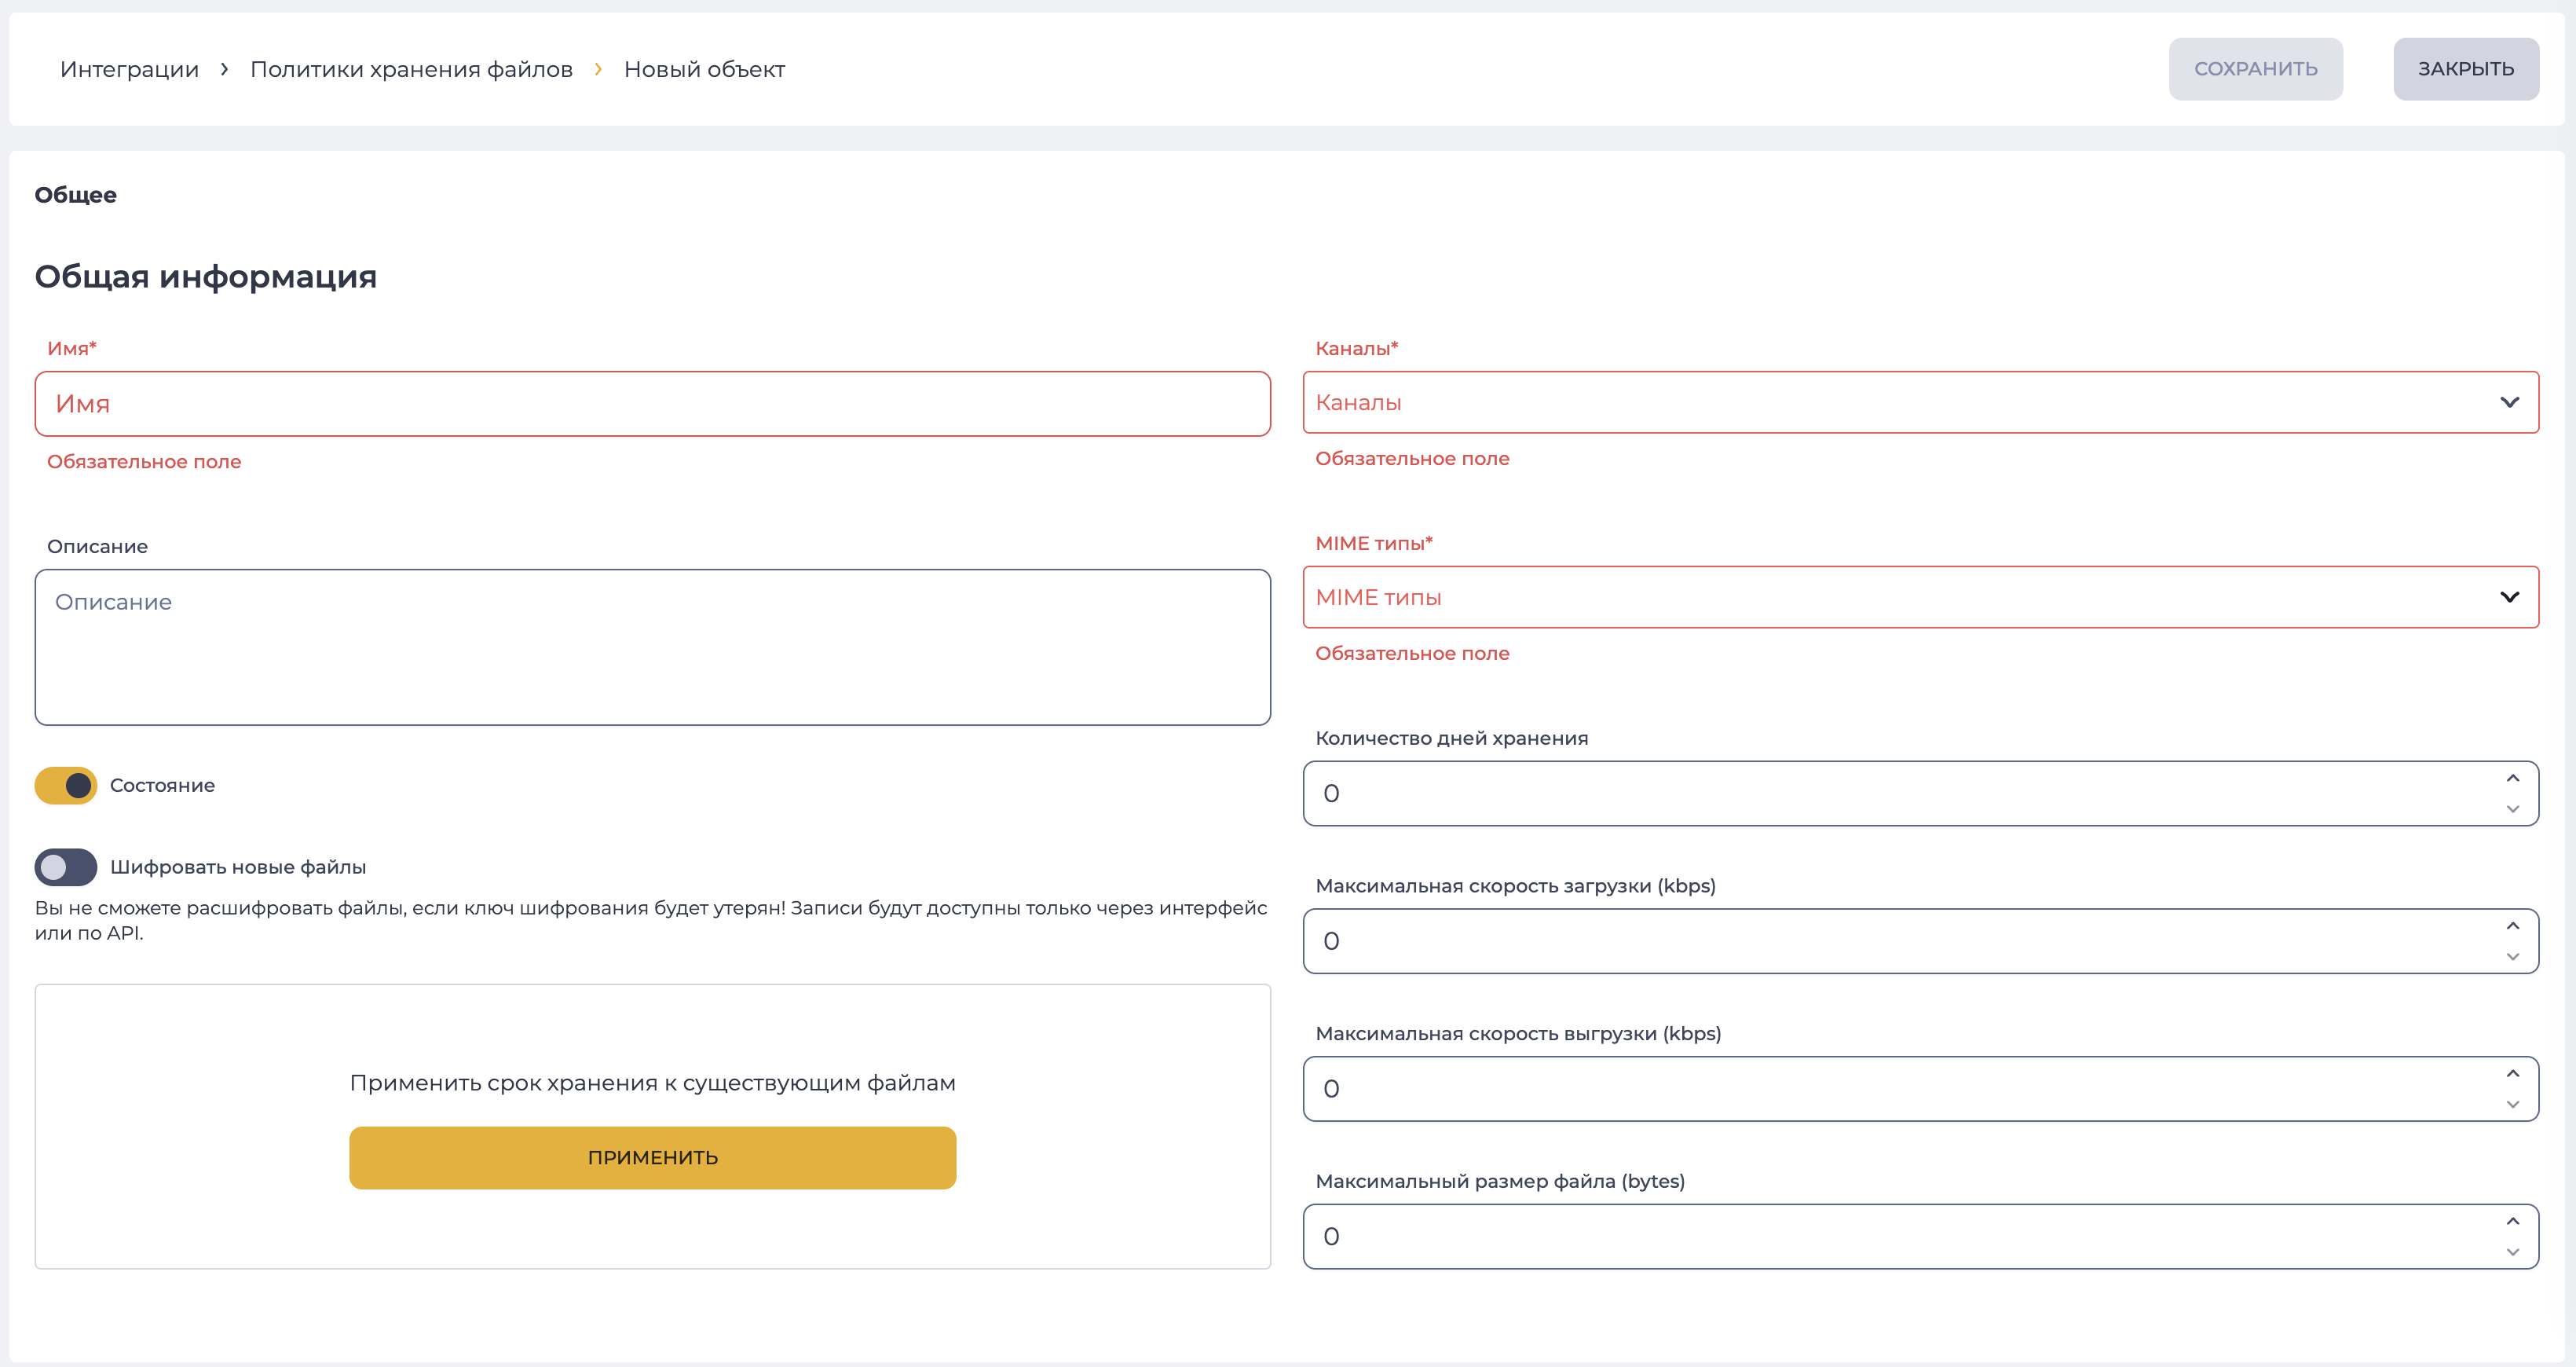Click the Обязательное поле error under Имя
The image size is (2576, 1367).
pyautogui.click(x=144, y=462)
